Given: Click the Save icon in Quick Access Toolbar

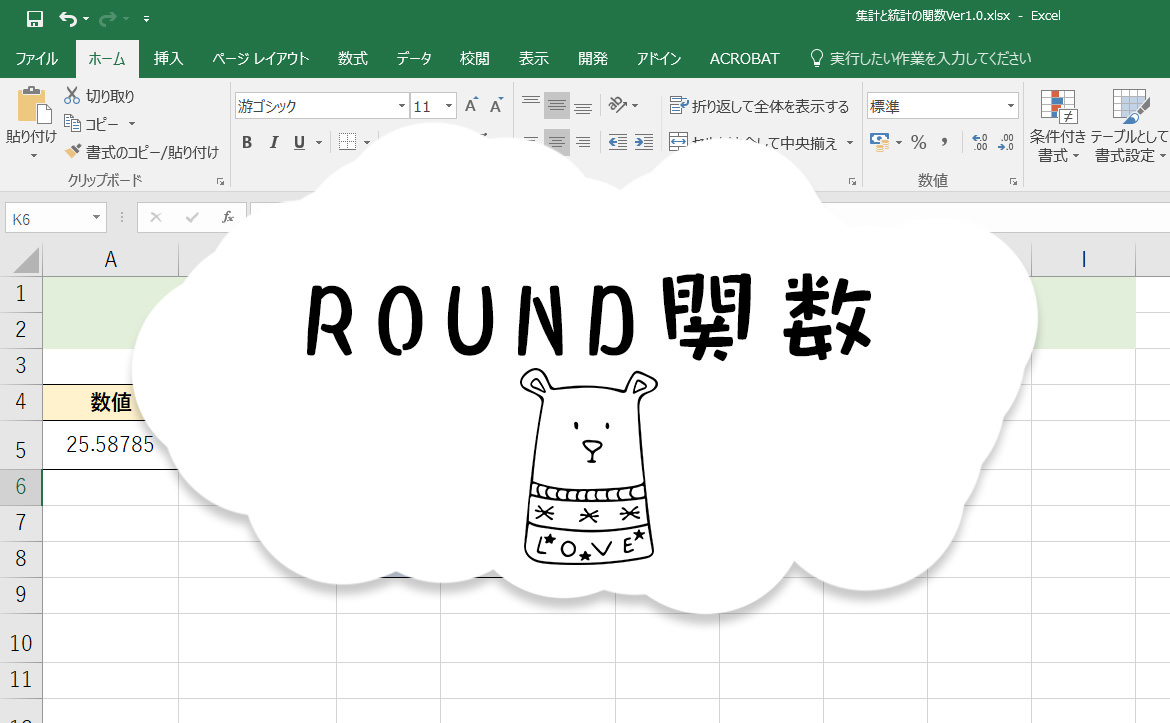Looking at the screenshot, I should pos(33,17).
